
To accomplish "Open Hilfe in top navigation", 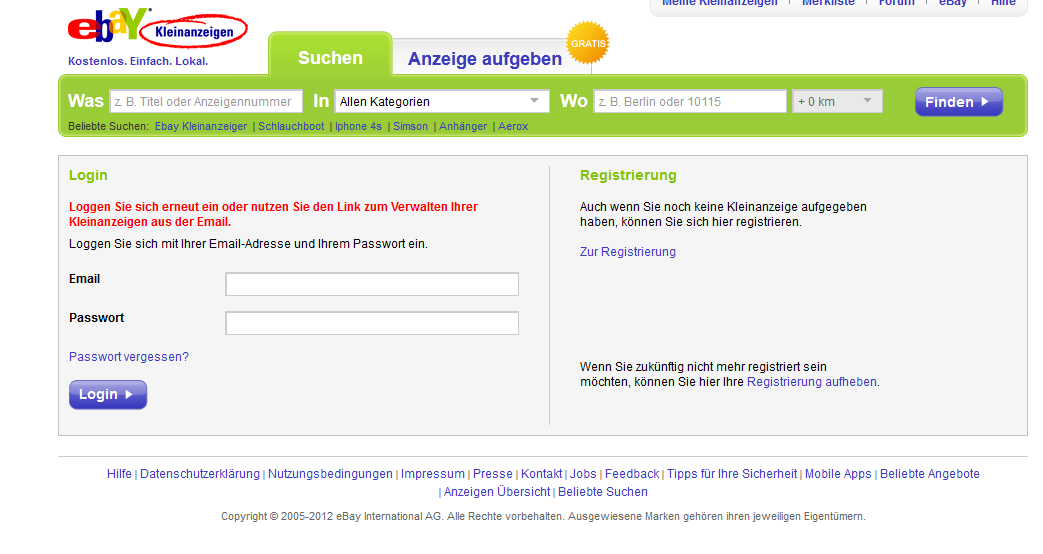I will 1003,3.
